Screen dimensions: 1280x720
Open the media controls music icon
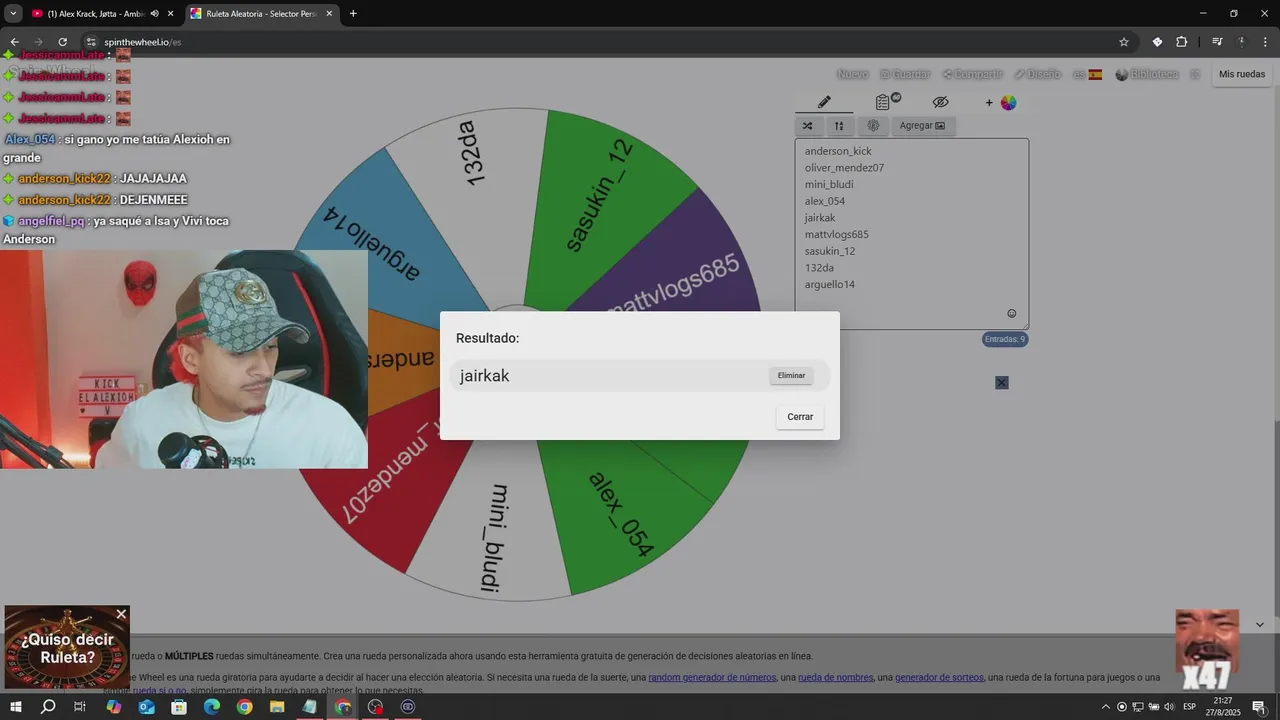click(x=1217, y=42)
